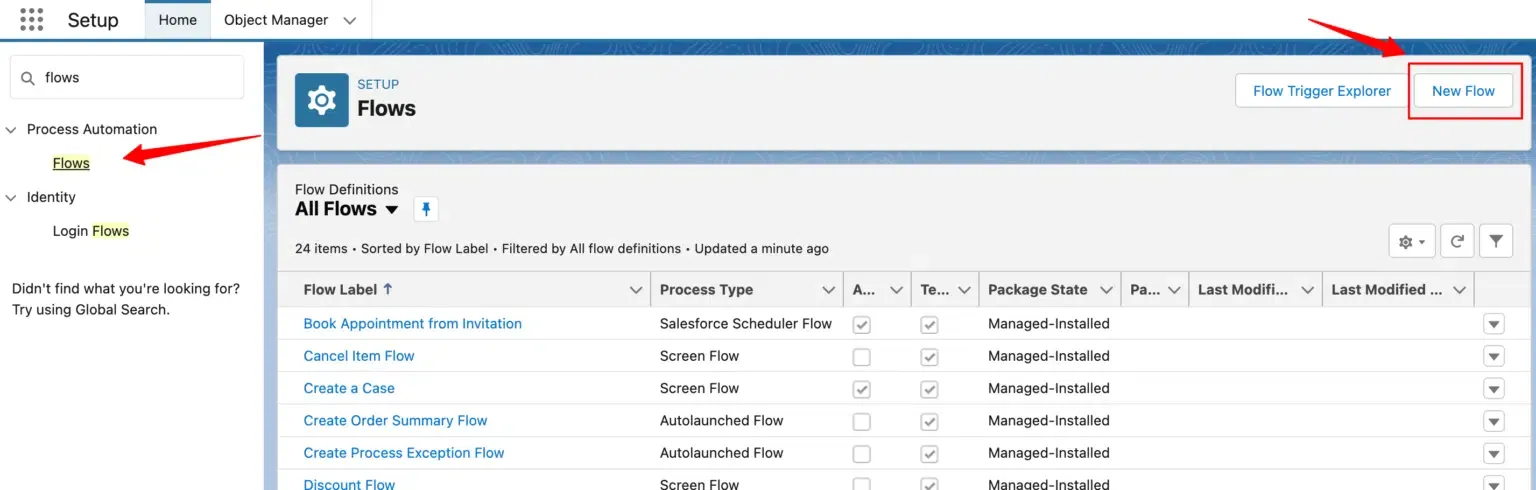Toggle Template checkbox for Book Appointment from Invitation
This screenshot has width=1536, height=490.
click(929, 324)
